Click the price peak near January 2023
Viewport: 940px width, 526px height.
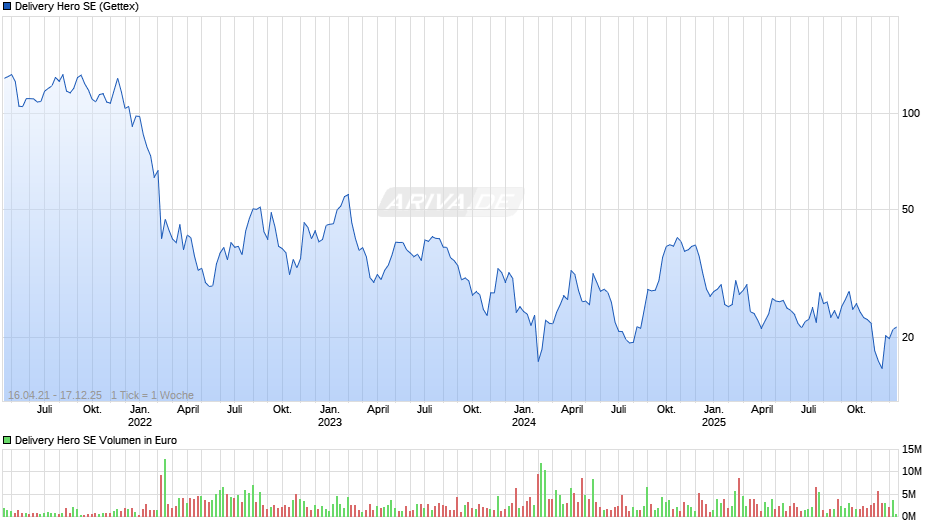(348, 195)
